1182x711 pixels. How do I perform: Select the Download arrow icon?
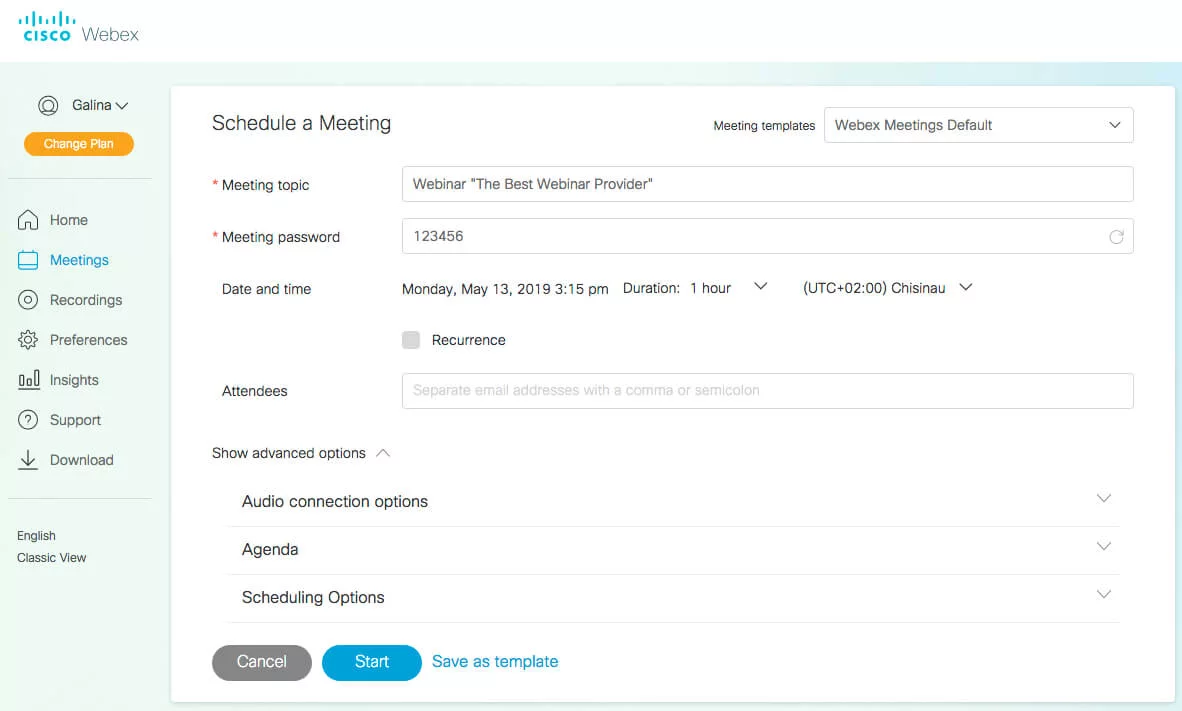(29, 460)
